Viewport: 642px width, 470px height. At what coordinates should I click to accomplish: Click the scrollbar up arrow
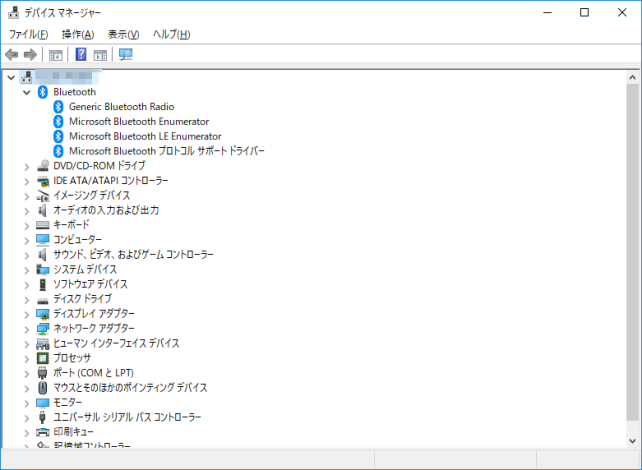click(633, 77)
